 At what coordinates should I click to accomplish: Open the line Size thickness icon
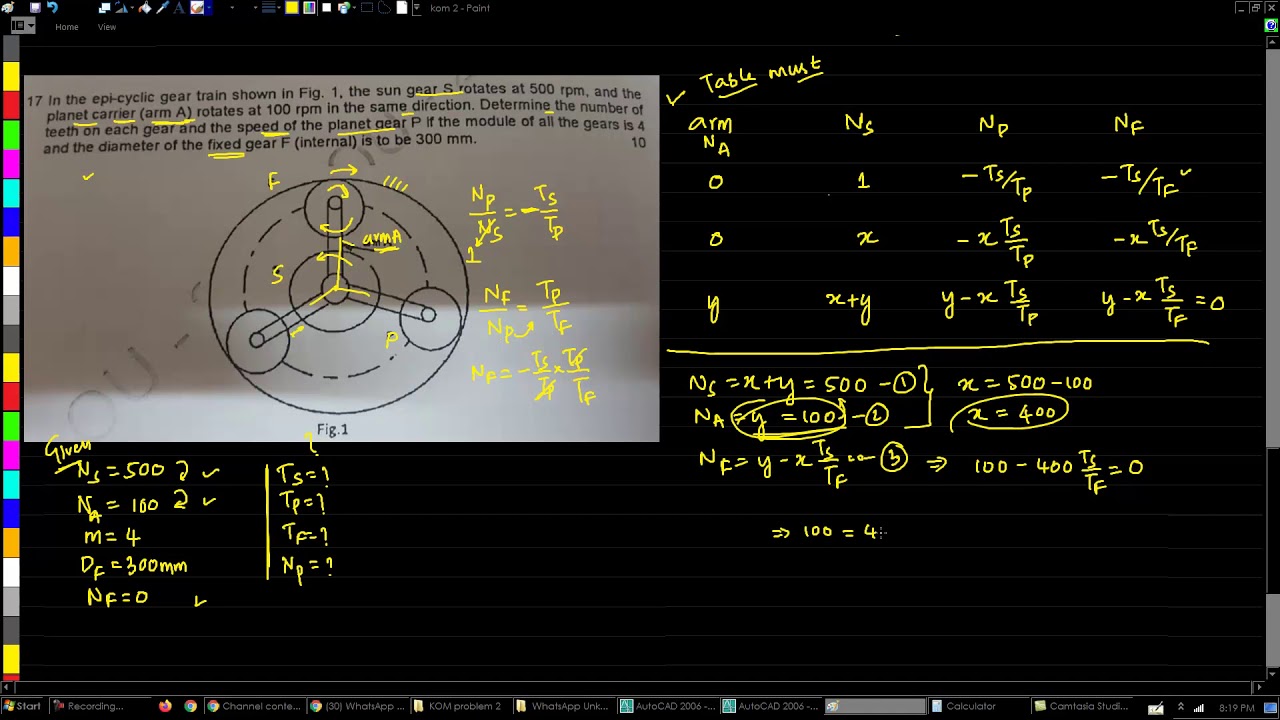click(x=268, y=7)
